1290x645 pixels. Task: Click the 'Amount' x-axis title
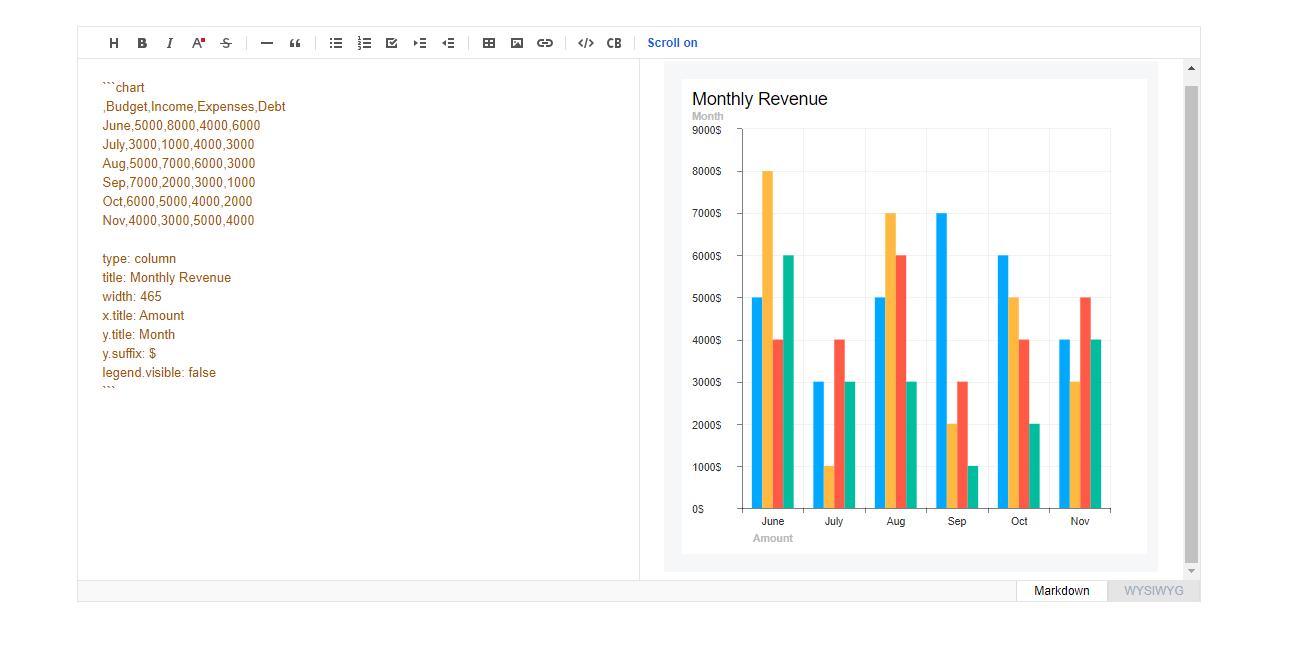click(x=773, y=538)
